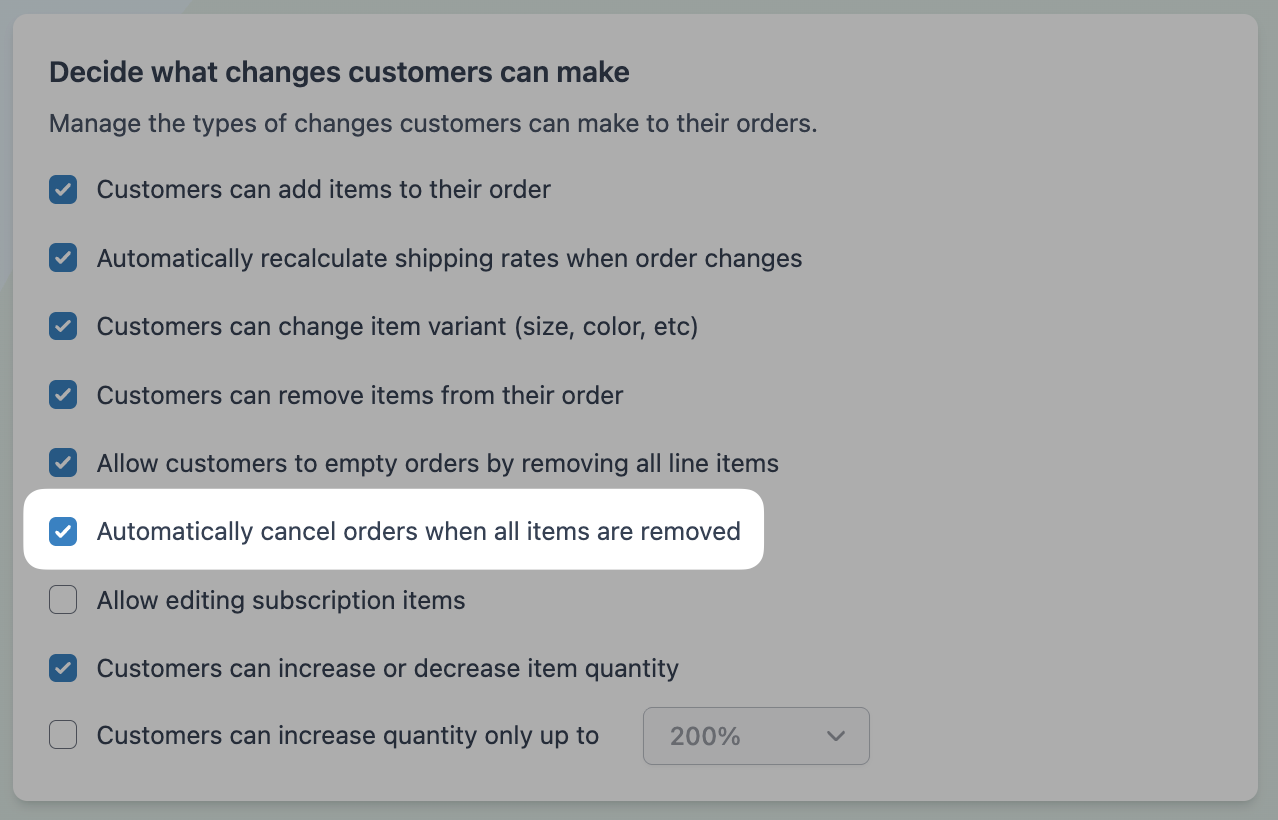The width and height of the screenshot is (1278, 820).
Task: Click the 'Allow customers to empty orders' label text
Action: [x=437, y=463]
